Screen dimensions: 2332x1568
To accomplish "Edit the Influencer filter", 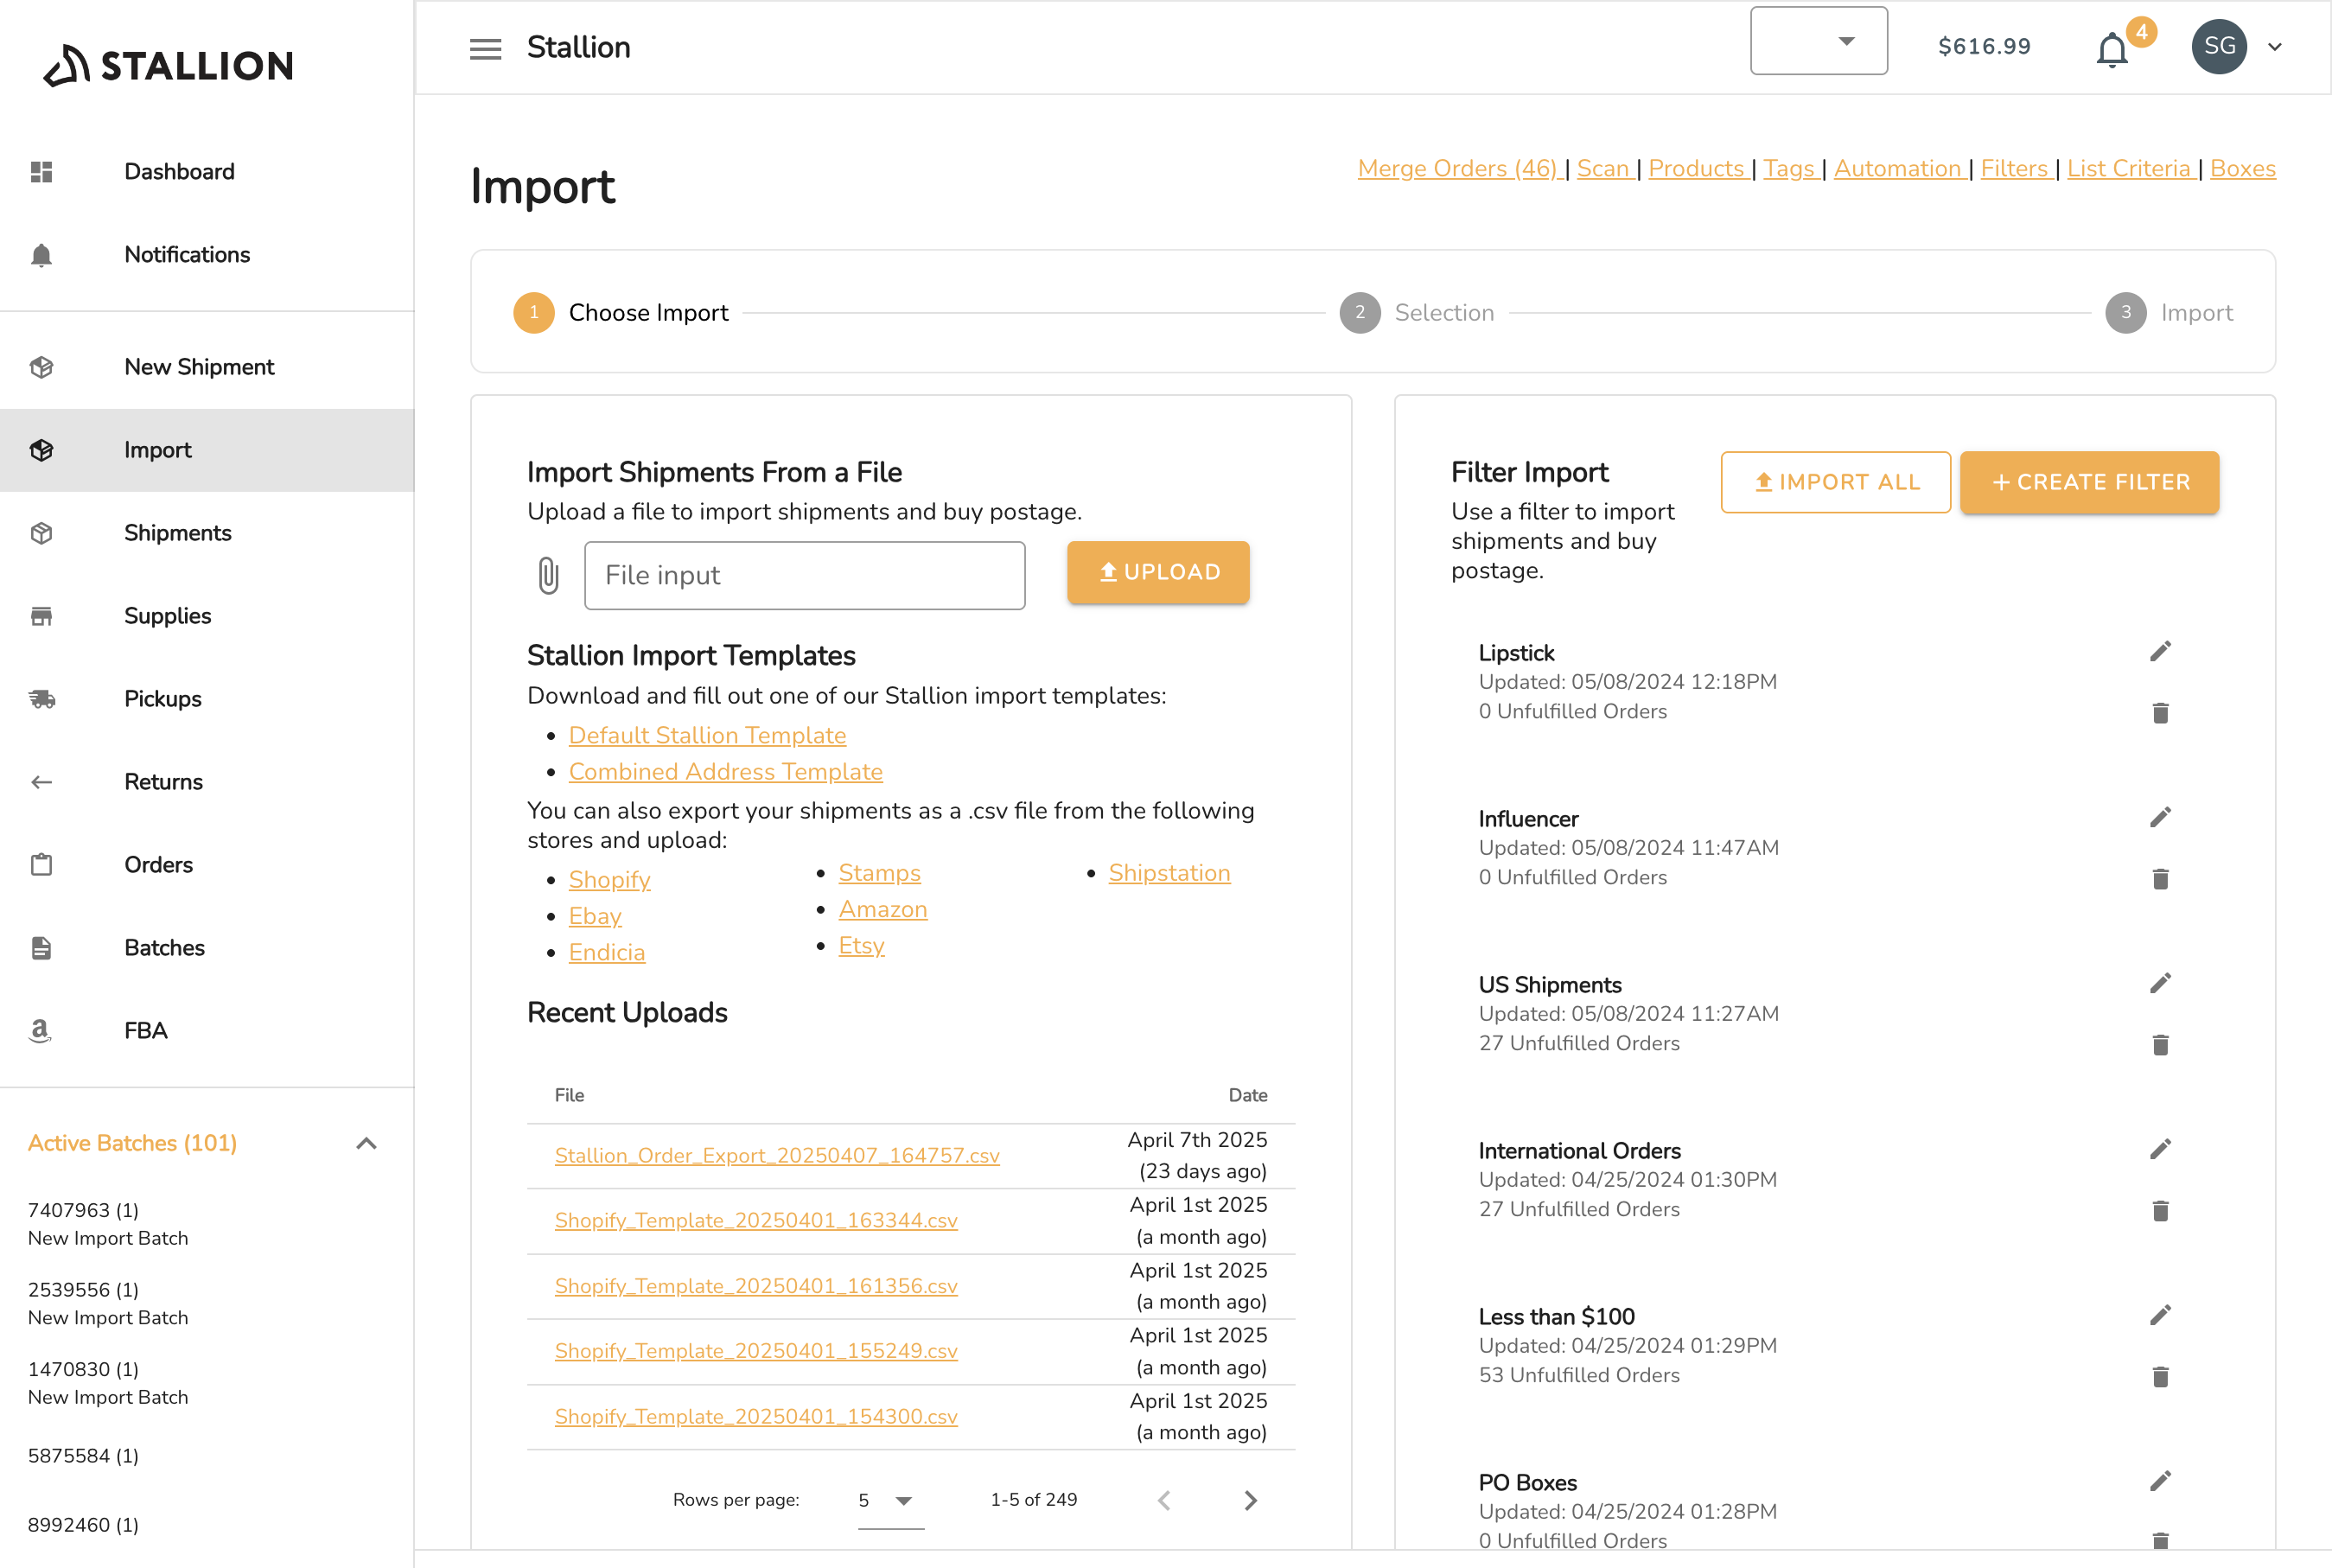I will point(2160,817).
